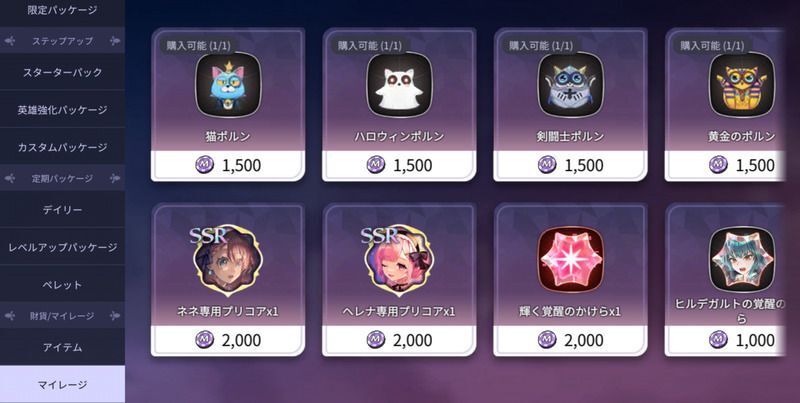Select the red shining awakening shard icon
This screenshot has height=403, width=800.
(570, 259)
